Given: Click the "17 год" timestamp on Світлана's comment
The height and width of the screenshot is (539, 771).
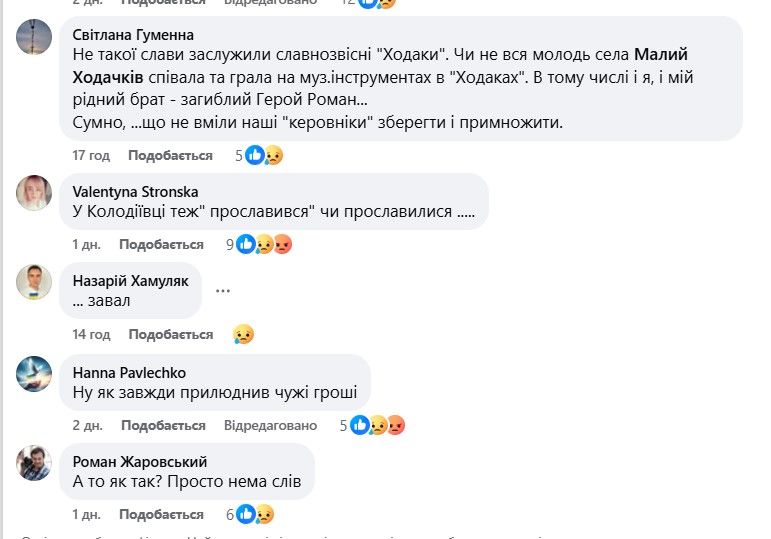Looking at the screenshot, I should pyautogui.click(x=91, y=155).
